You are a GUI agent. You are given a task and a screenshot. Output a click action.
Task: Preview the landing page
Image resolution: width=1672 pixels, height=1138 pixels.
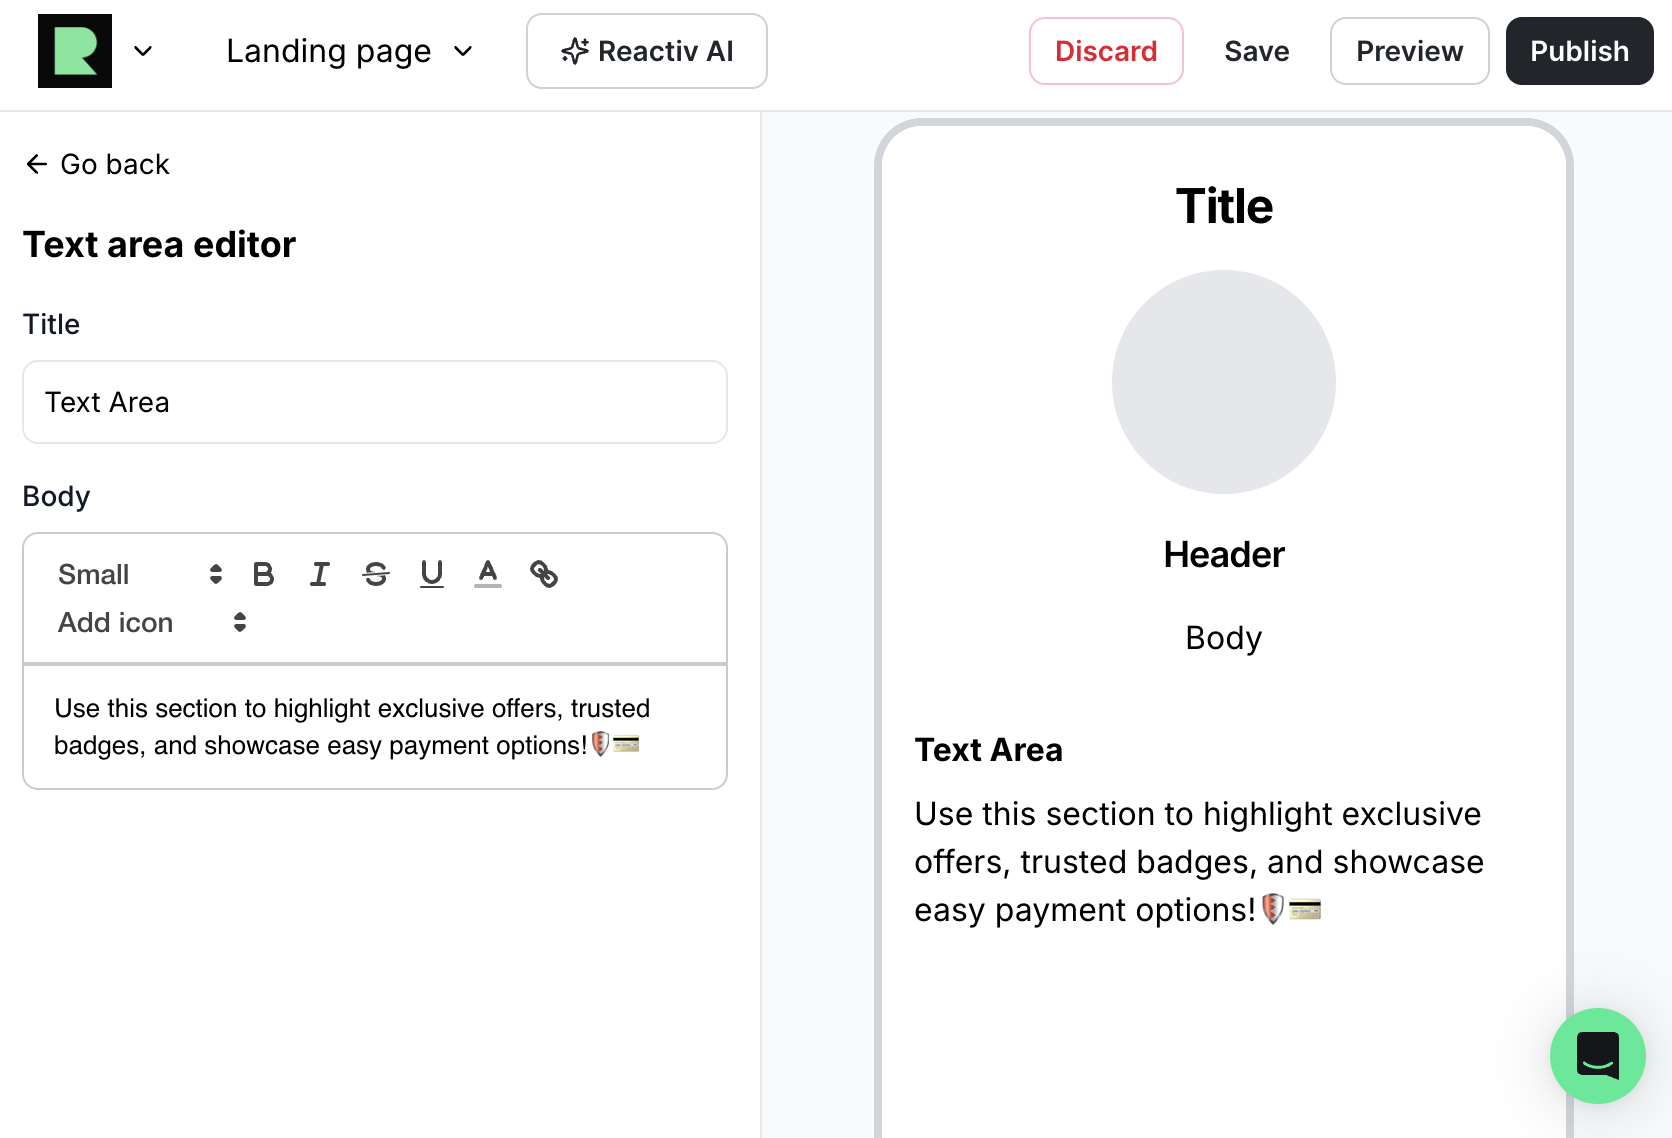(x=1409, y=51)
